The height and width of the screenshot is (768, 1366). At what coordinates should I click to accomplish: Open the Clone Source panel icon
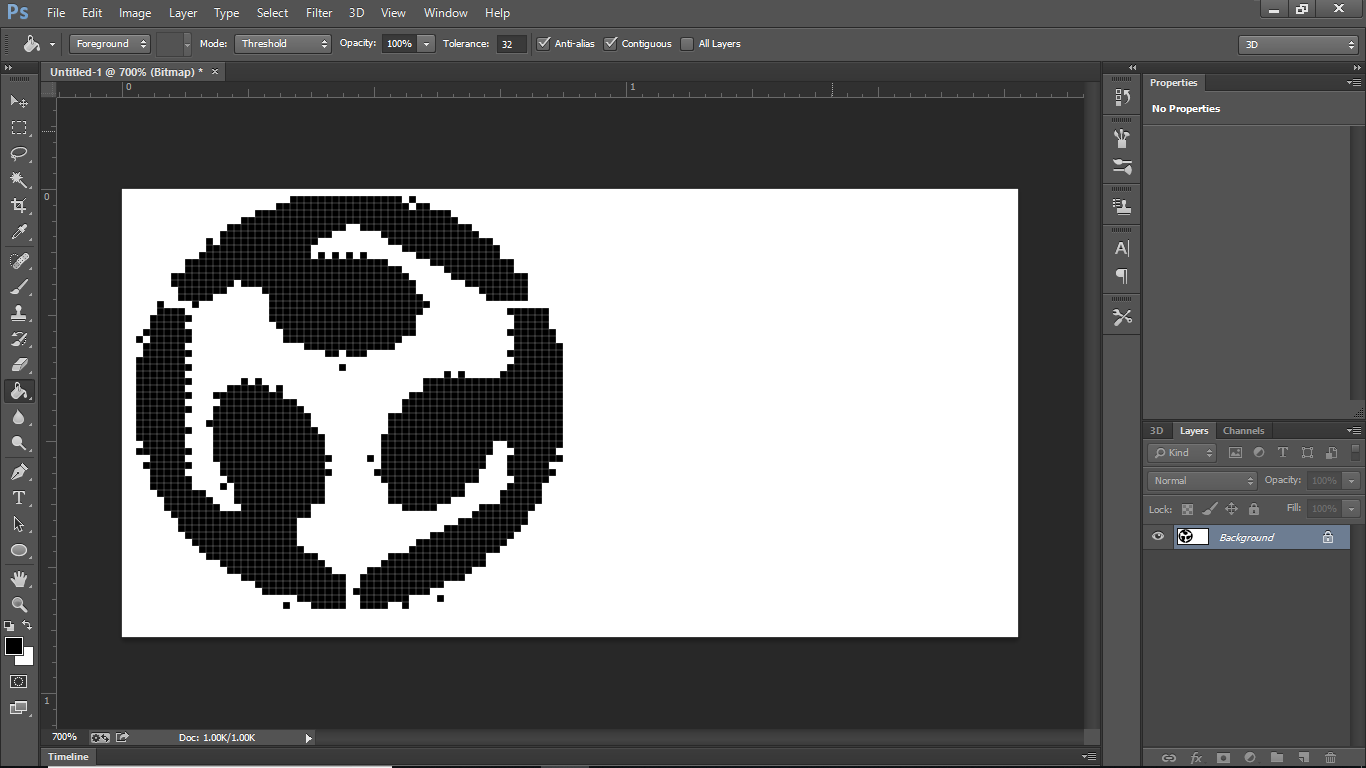click(x=1122, y=207)
